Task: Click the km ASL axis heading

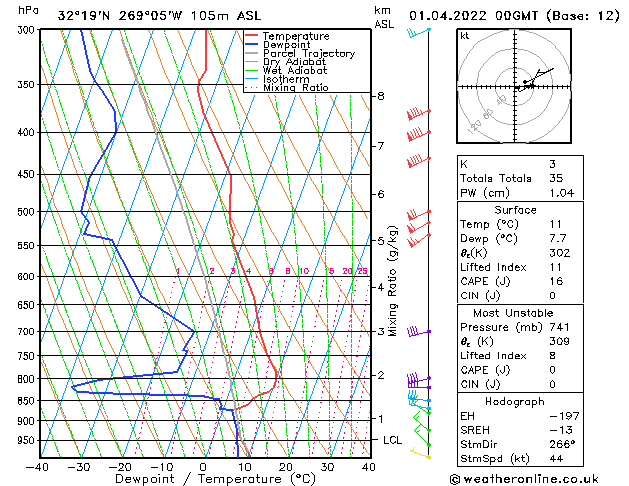Action: [x=384, y=18]
